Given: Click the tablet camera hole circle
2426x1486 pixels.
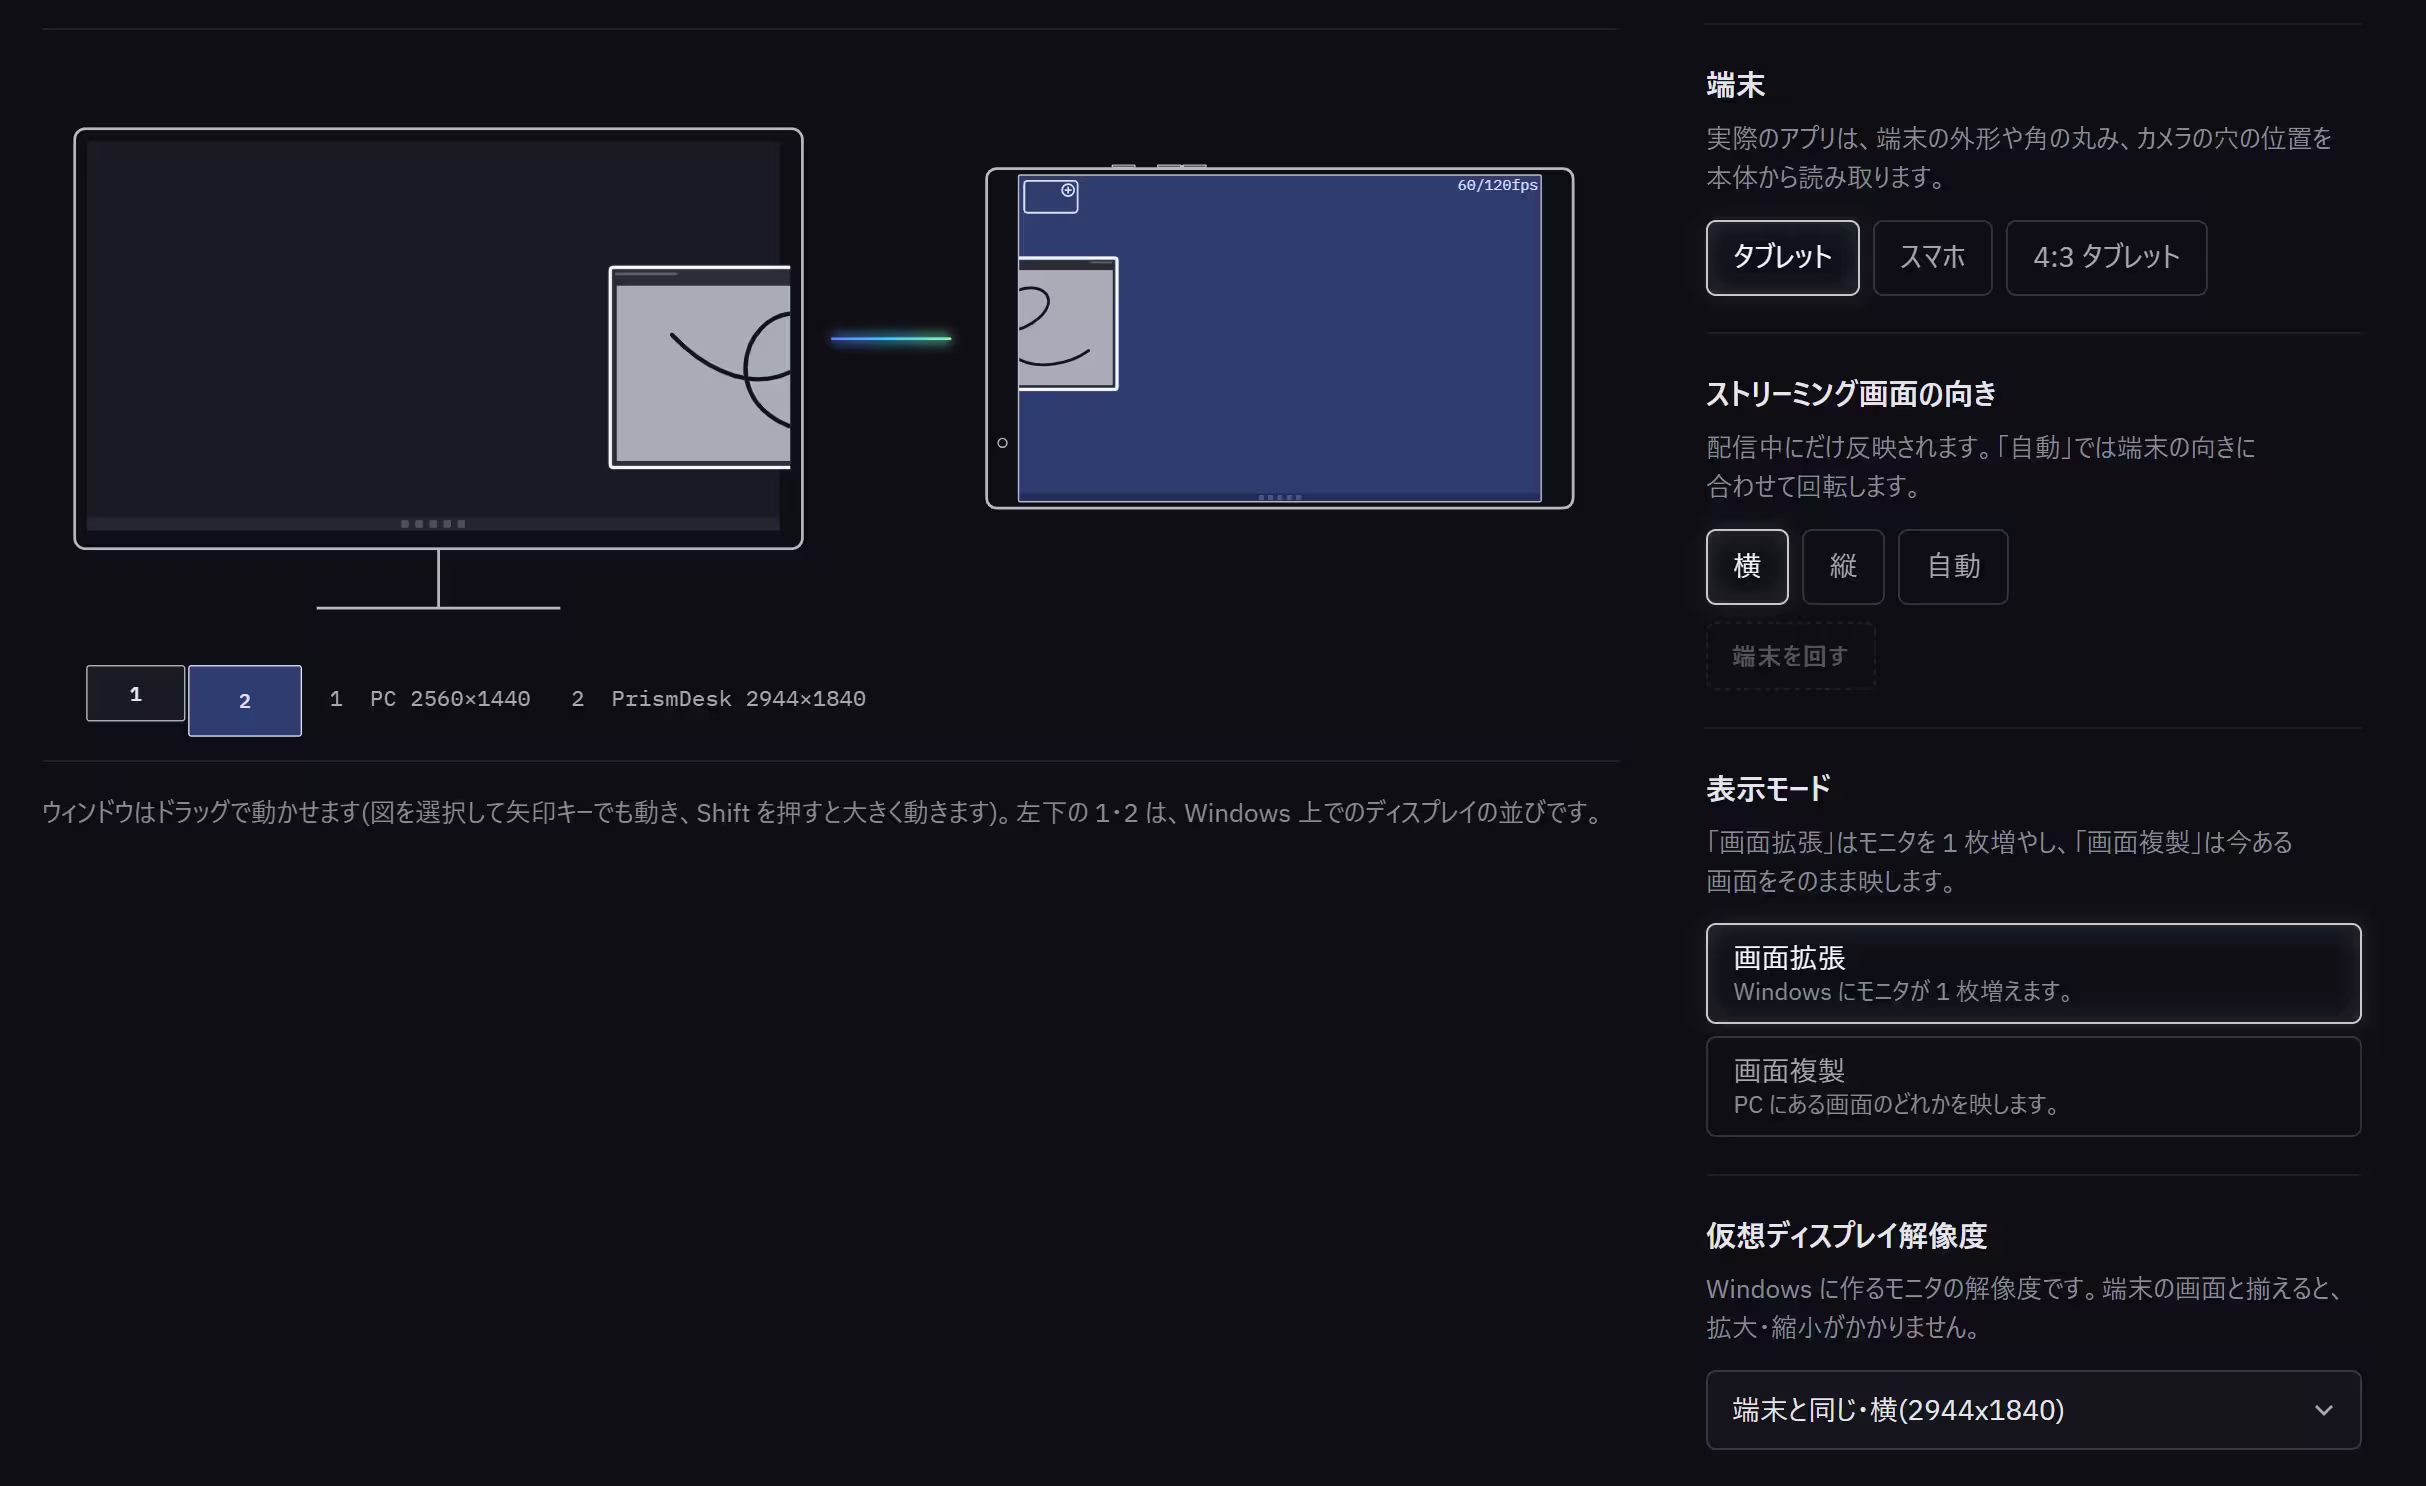Looking at the screenshot, I should tap(1002, 443).
